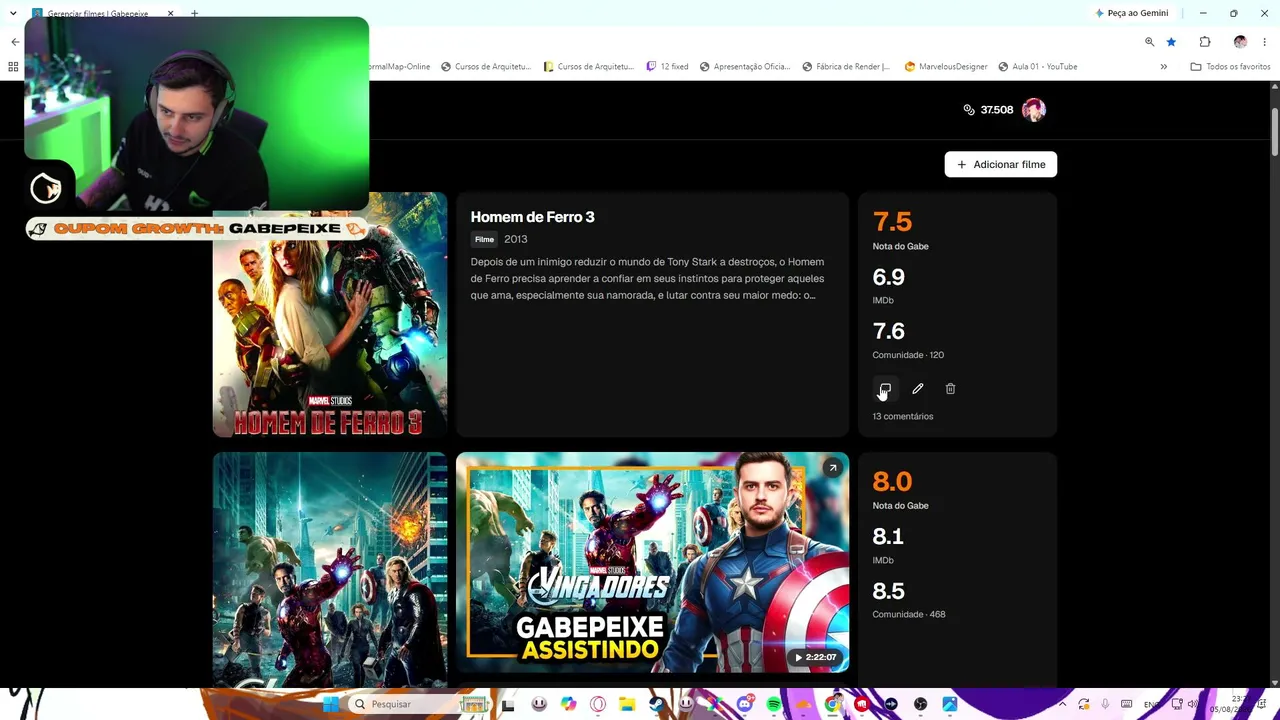Viewport: 1280px width, 720px height.
Task: Open the Apresentação Oficia... bookmark
Action: [745, 67]
